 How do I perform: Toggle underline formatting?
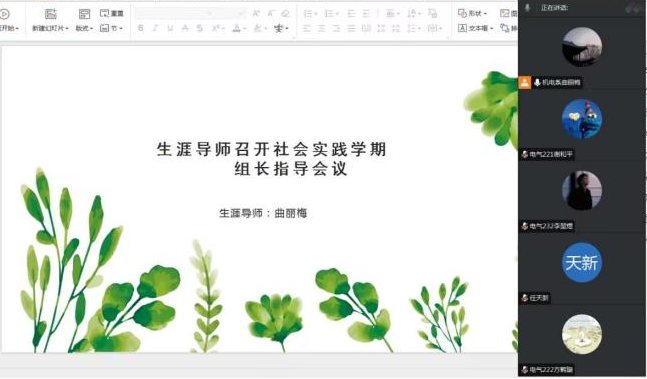coord(170,28)
